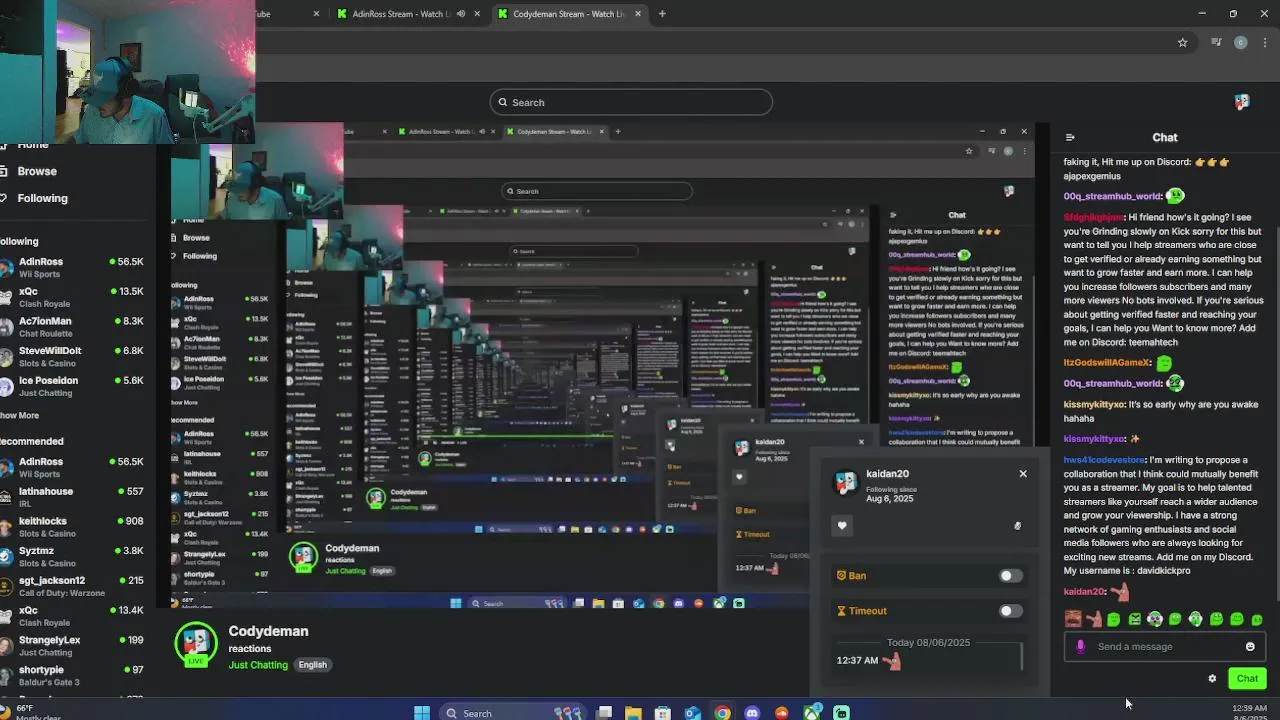Click the purple microphone icon in chat input
This screenshot has width=1280, height=720.
coord(1080,647)
